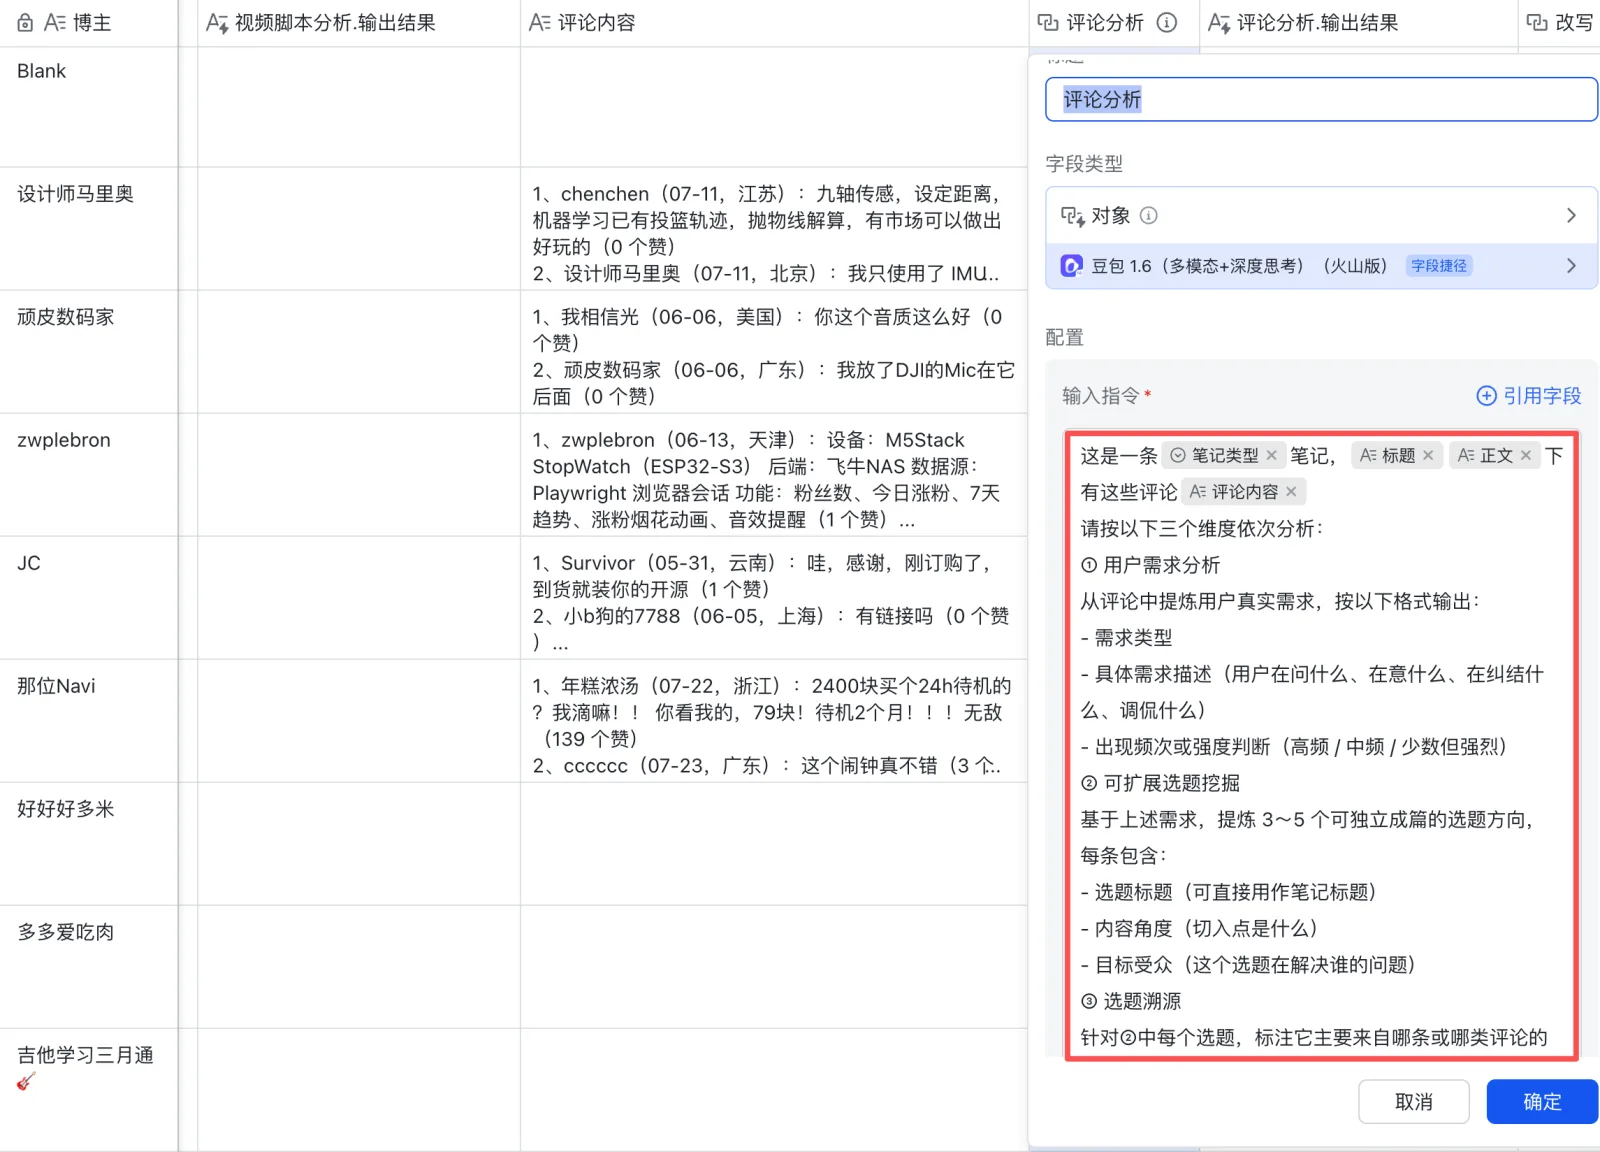
Task: Click the 改写 column header icon
Action: 1537,22
